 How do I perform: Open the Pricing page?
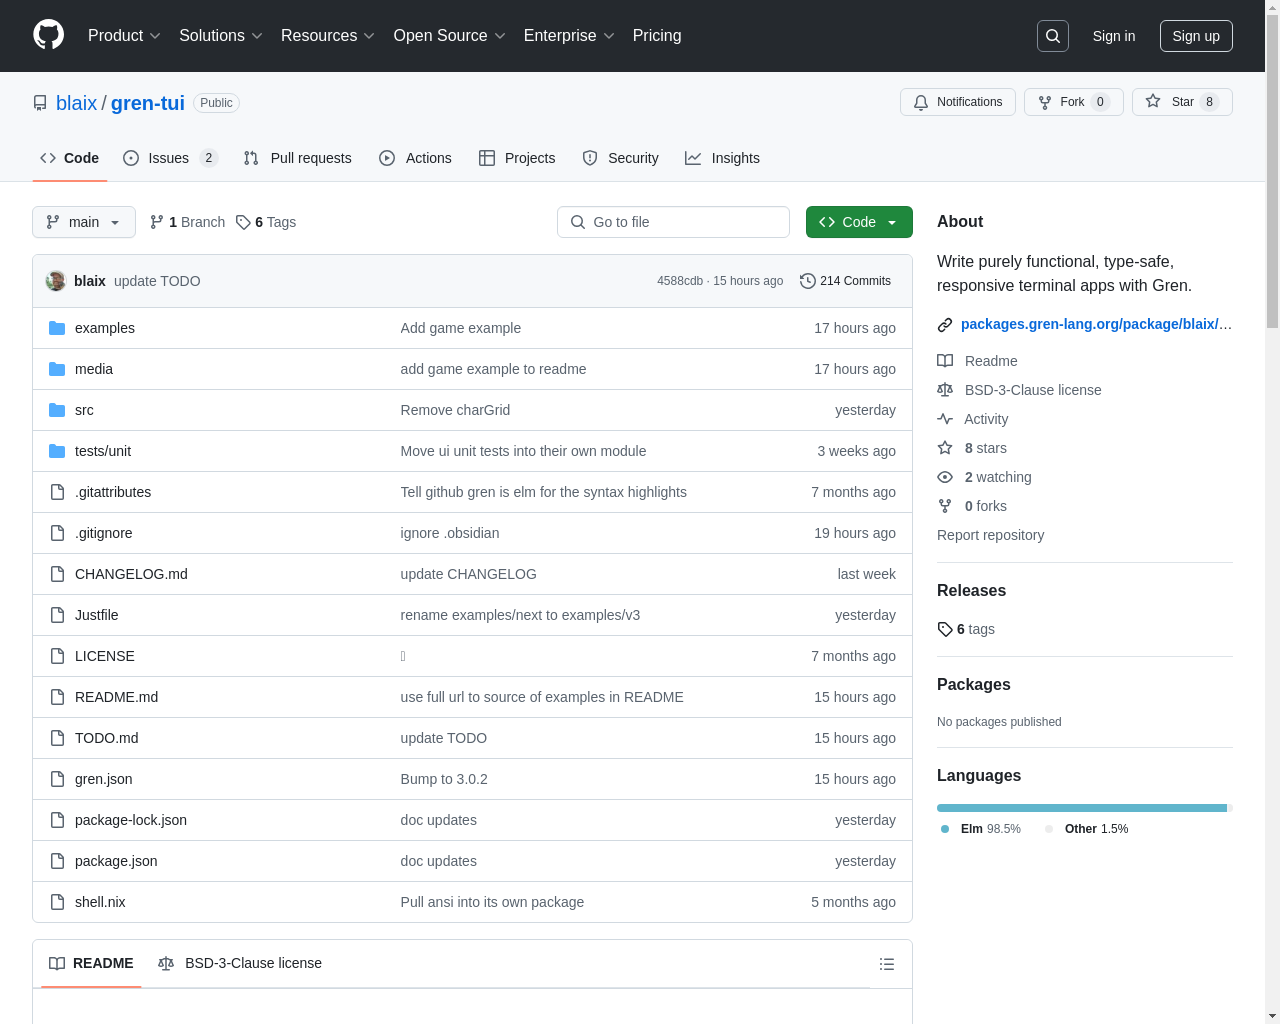pyautogui.click(x=657, y=36)
